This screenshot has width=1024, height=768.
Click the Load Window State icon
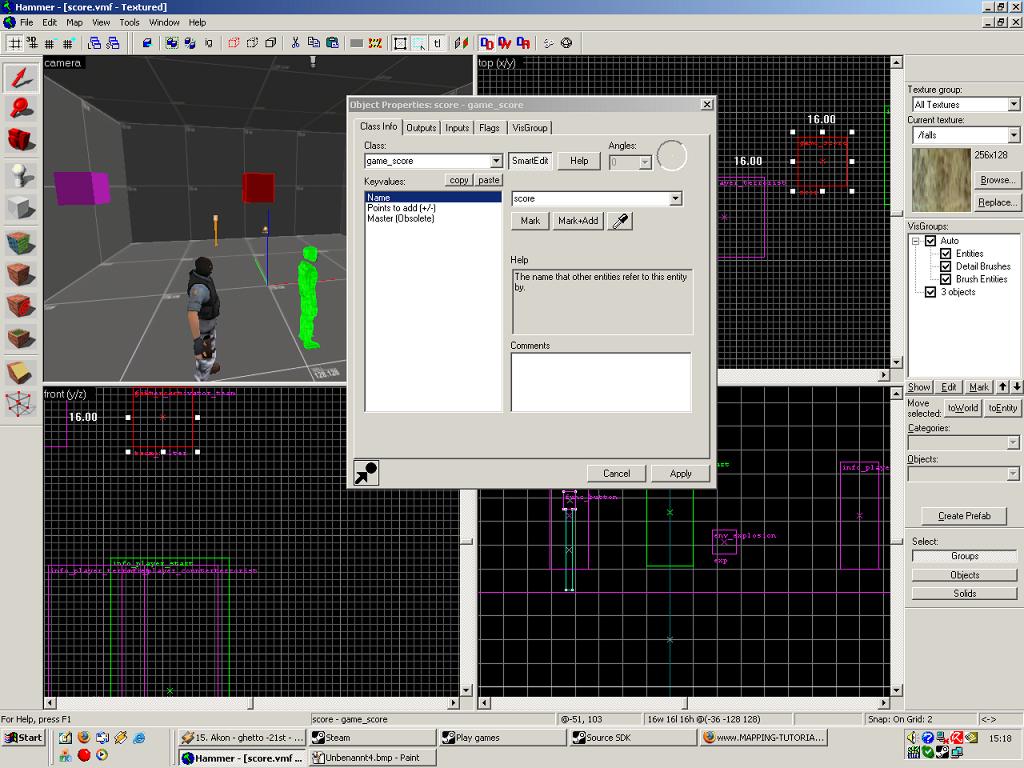[x=95, y=43]
